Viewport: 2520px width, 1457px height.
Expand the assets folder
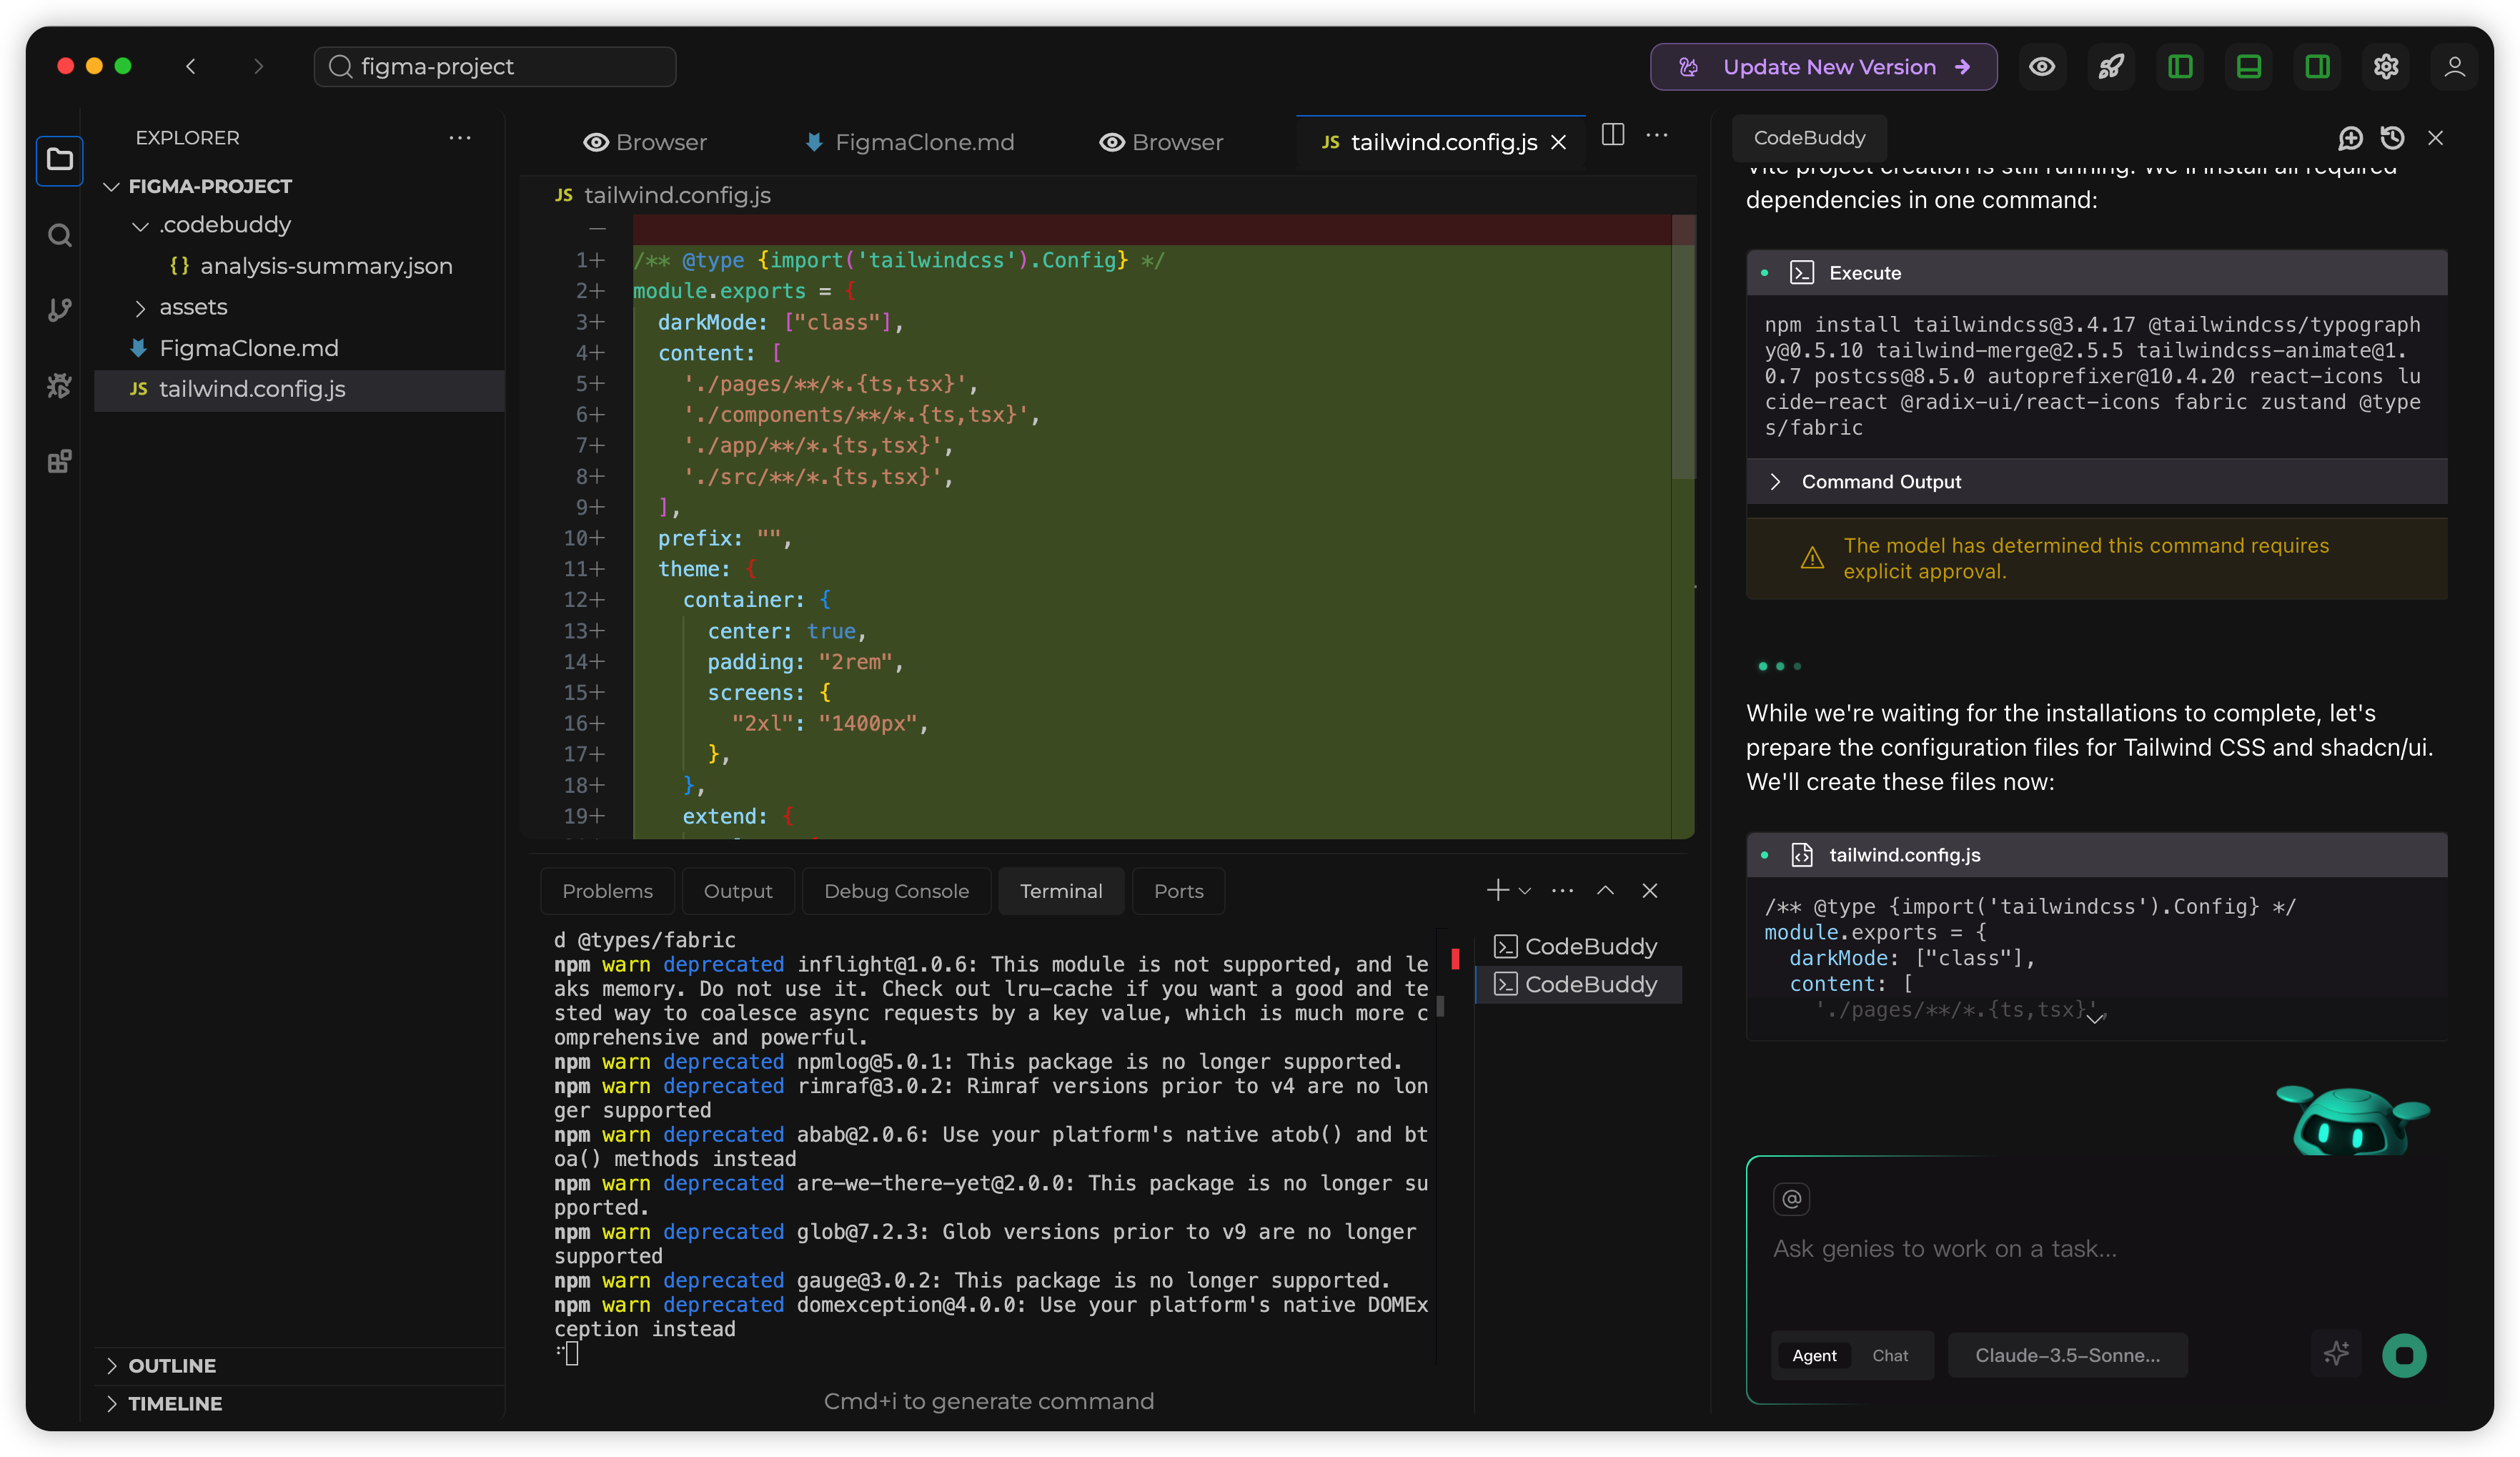(193, 307)
